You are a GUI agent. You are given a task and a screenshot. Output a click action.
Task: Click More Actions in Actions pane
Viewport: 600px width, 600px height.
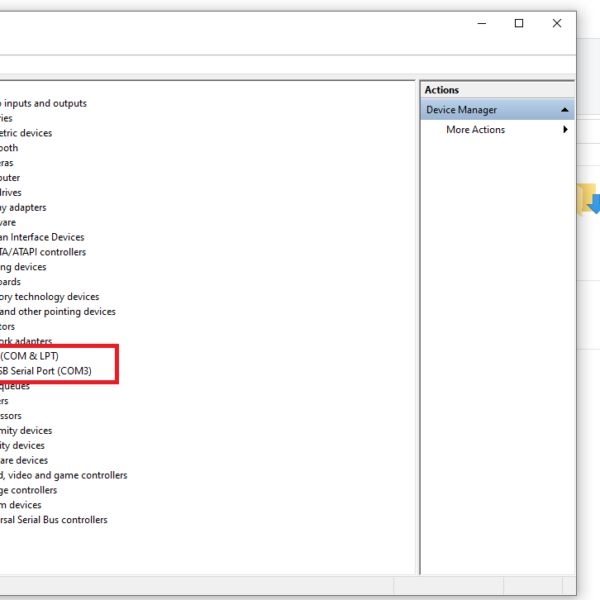tap(475, 130)
